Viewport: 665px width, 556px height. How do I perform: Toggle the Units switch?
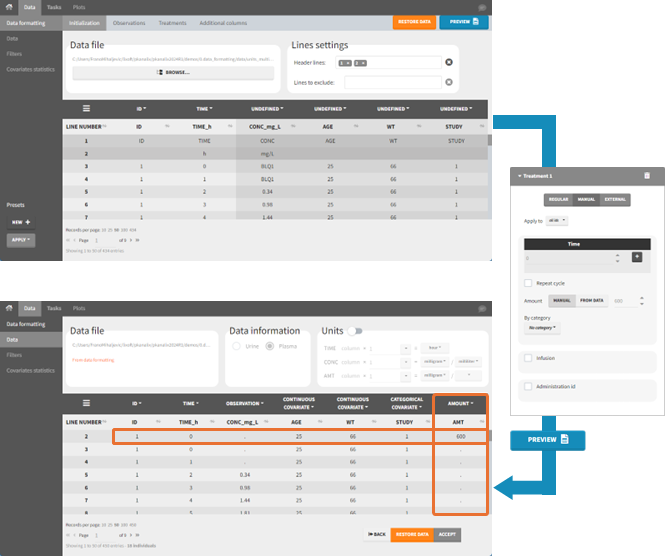pyautogui.click(x=355, y=330)
